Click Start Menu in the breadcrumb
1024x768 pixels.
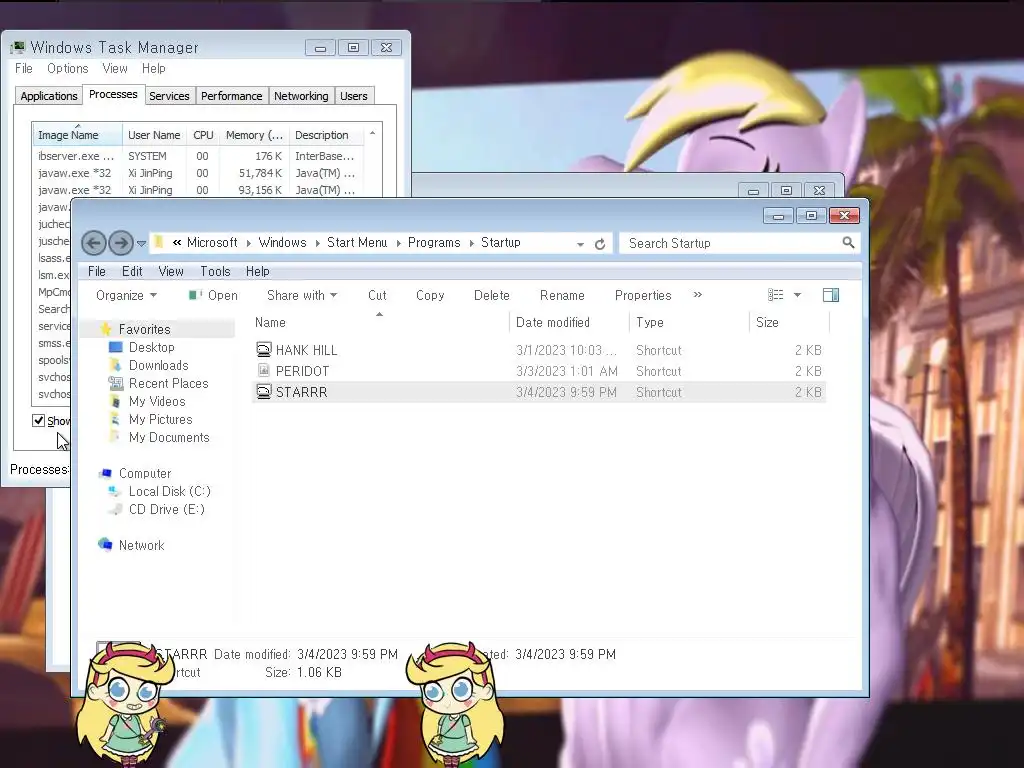tap(357, 242)
